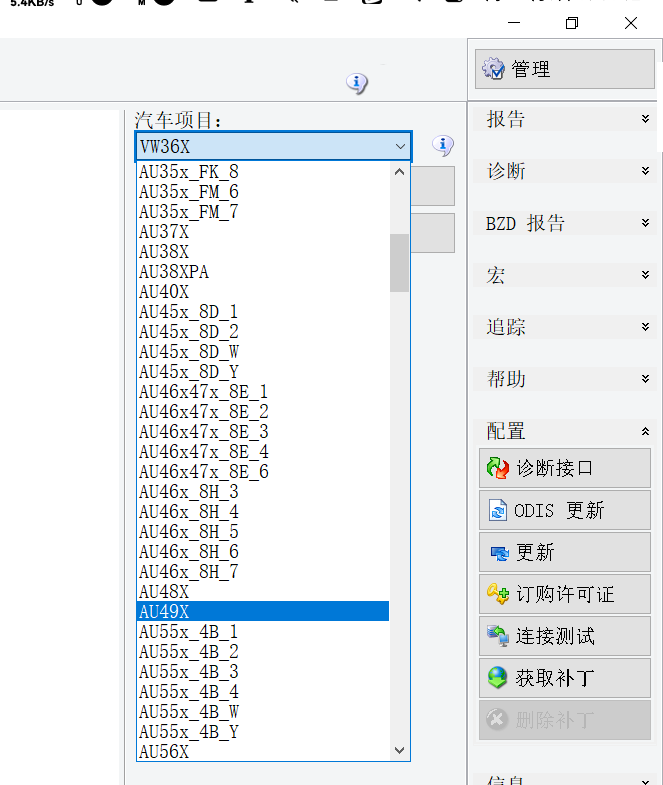Expand the 追踪 trace section

pyautogui.click(x=645, y=328)
